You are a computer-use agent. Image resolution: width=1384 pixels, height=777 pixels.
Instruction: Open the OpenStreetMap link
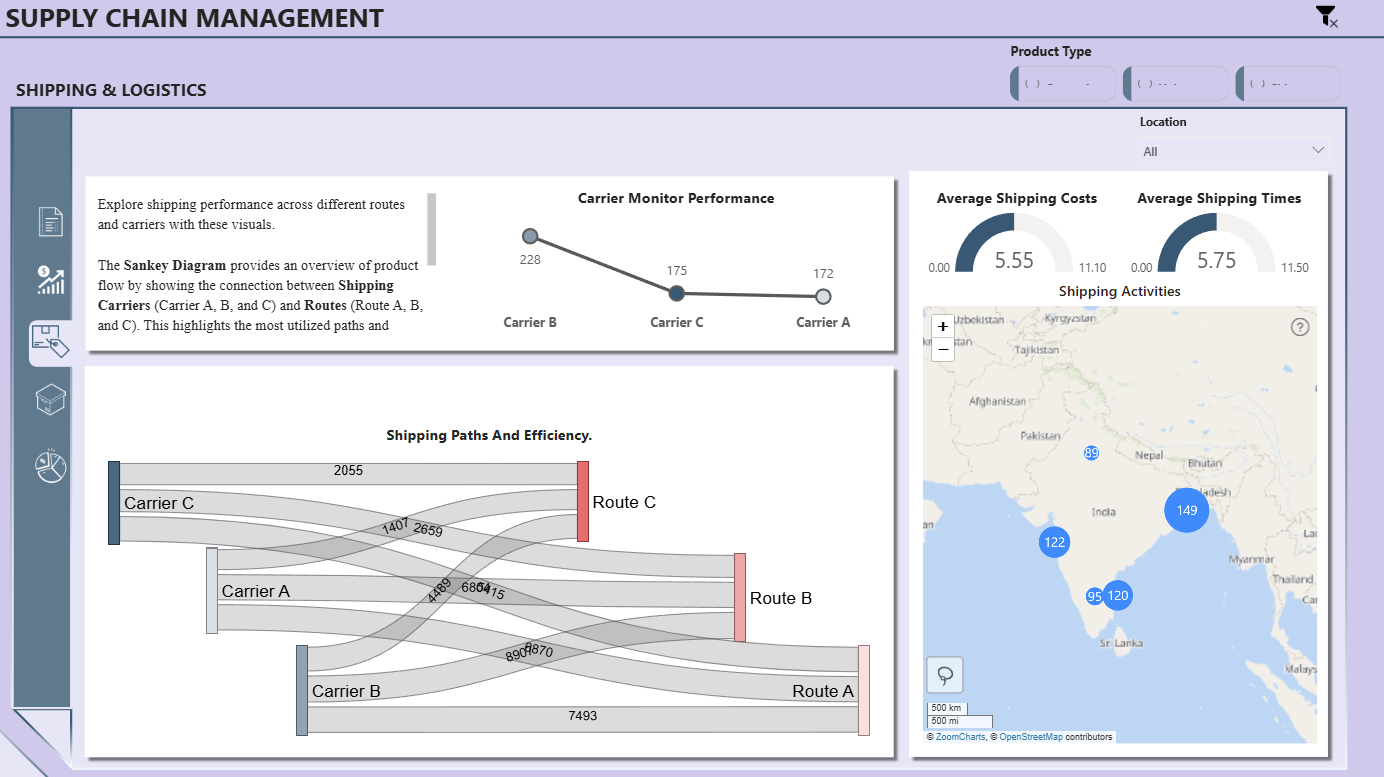pyautogui.click(x=1030, y=737)
